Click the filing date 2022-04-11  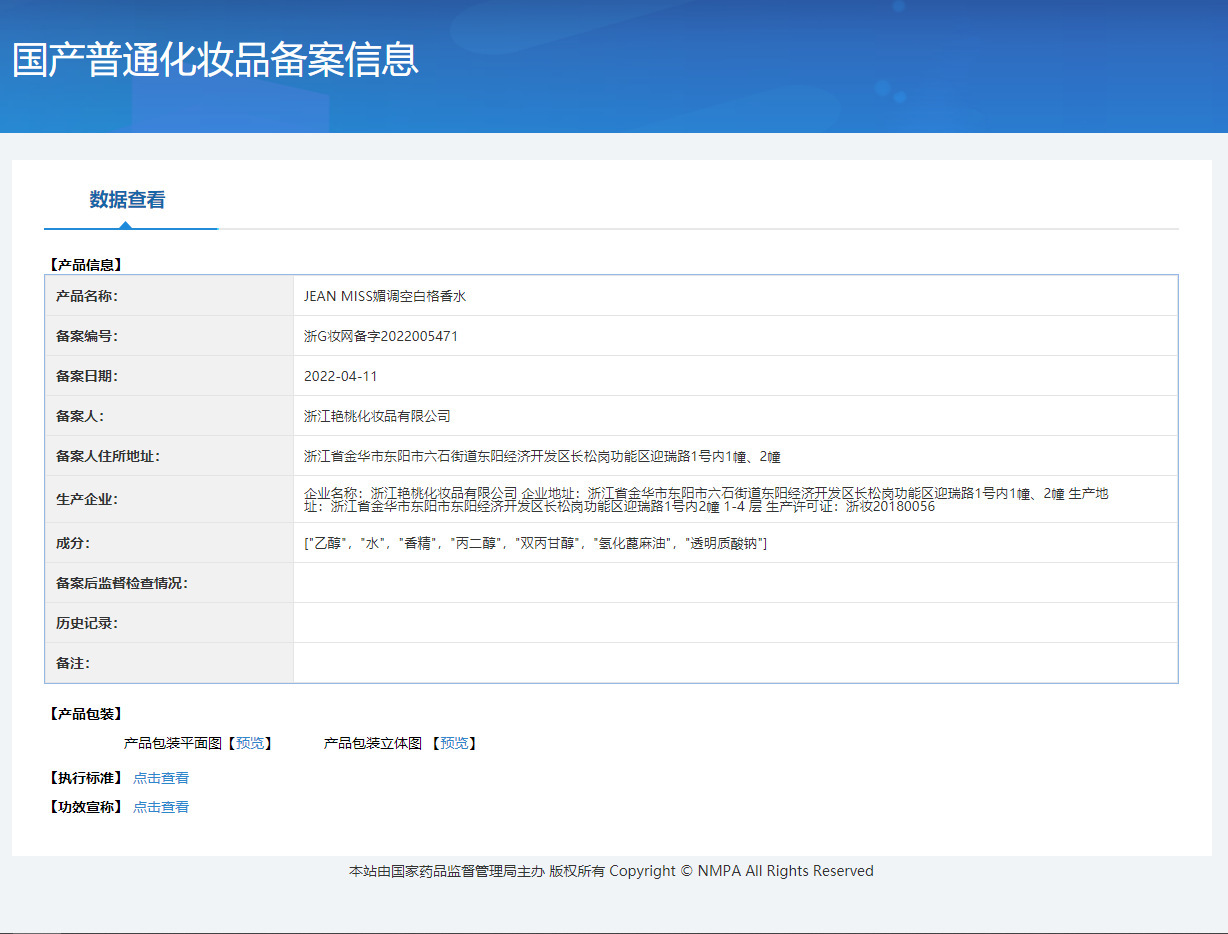pos(340,376)
